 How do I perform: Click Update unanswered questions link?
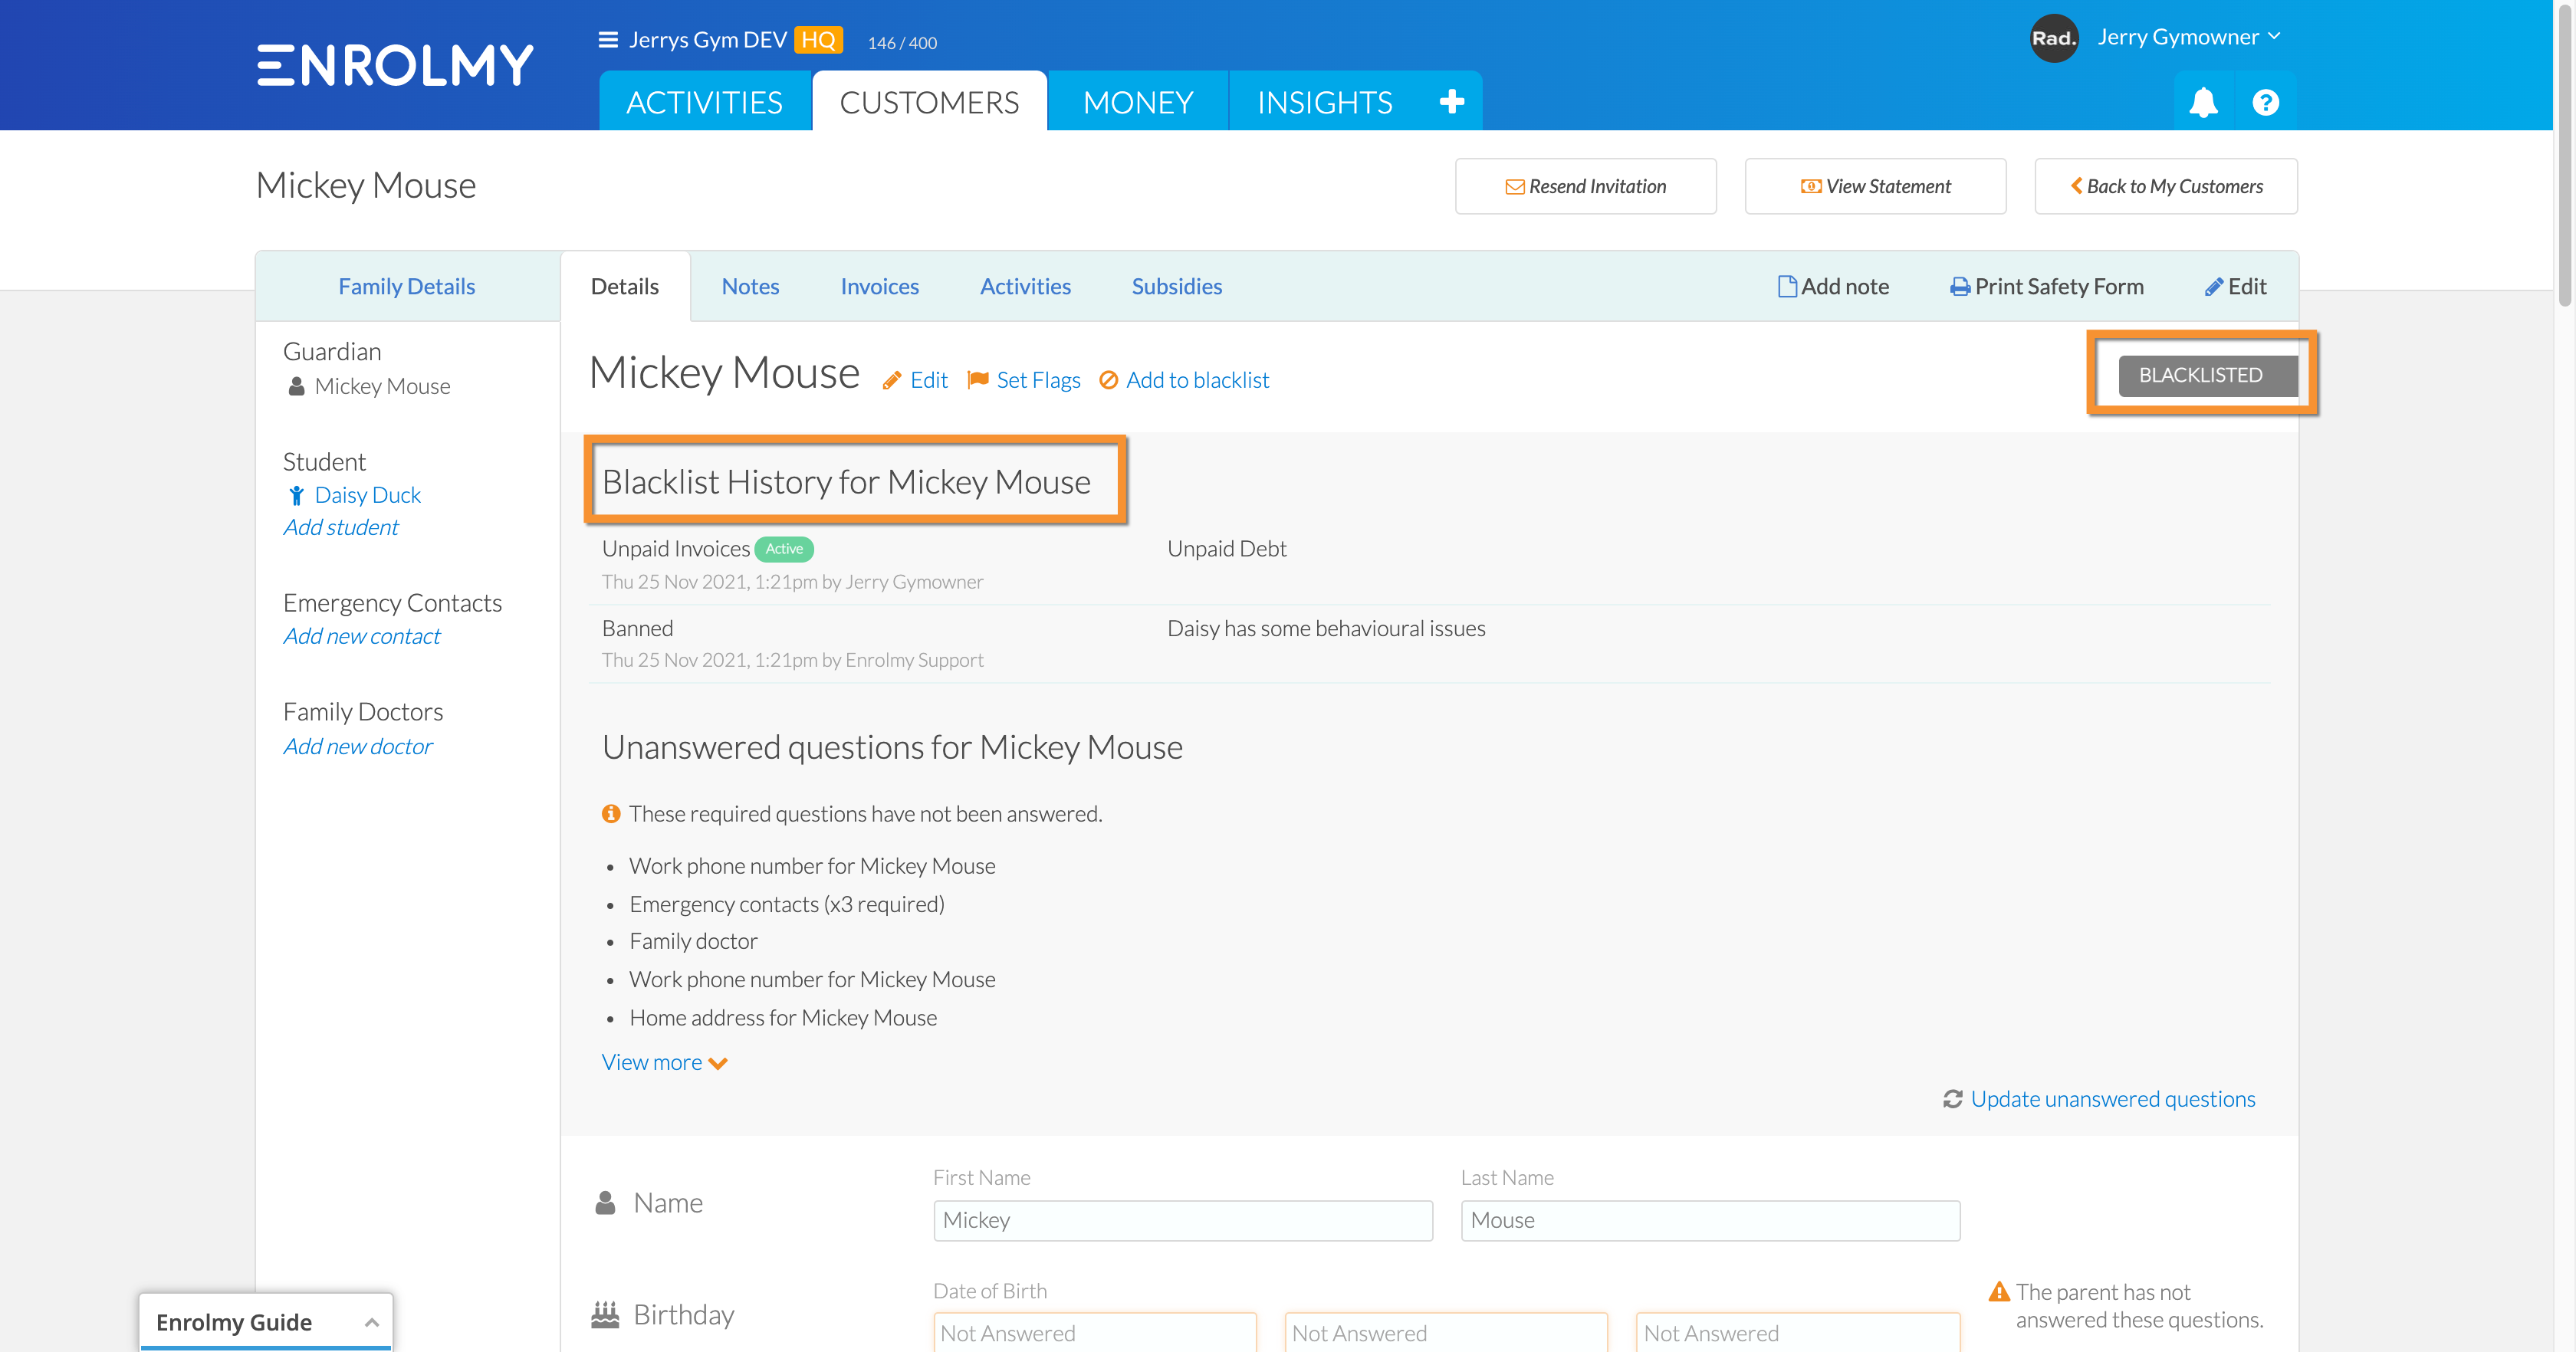tap(2112, 1099)
